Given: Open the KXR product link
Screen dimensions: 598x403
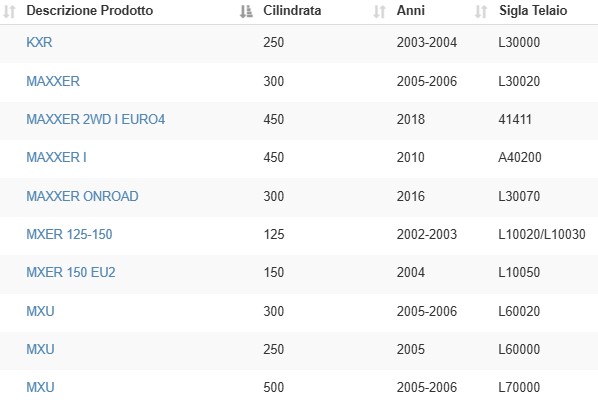Looking at the screenshot, I should pyautogui.click(x=39, y=42).
